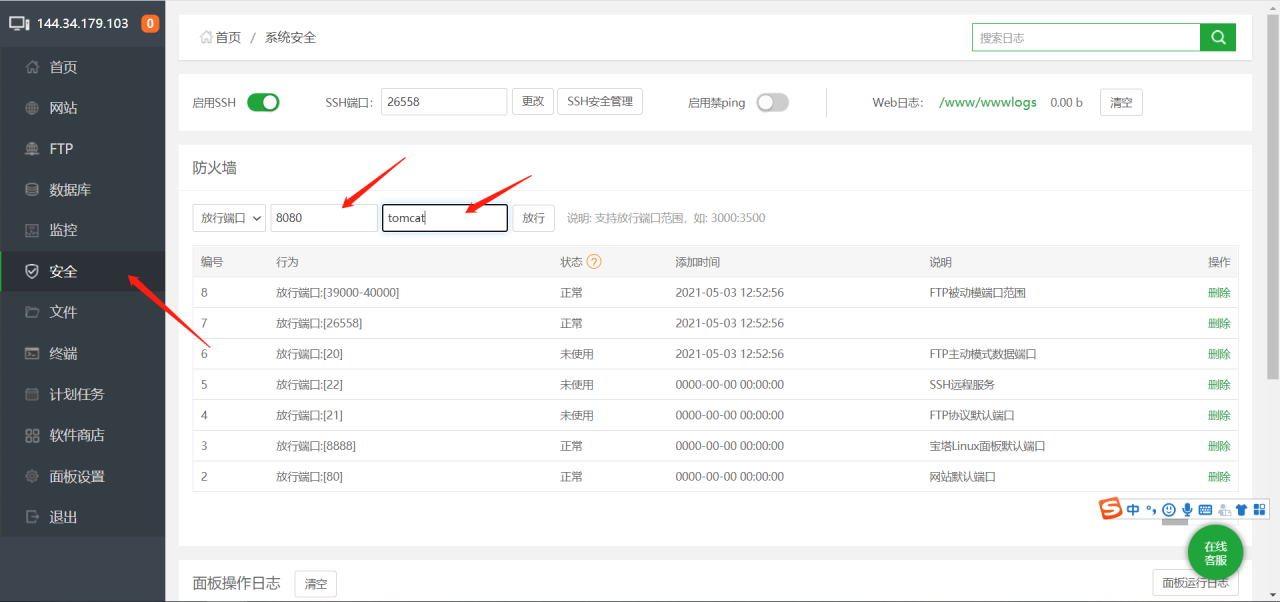
Task: Delete the port 8888 firewall rule
Action: 1219,445
